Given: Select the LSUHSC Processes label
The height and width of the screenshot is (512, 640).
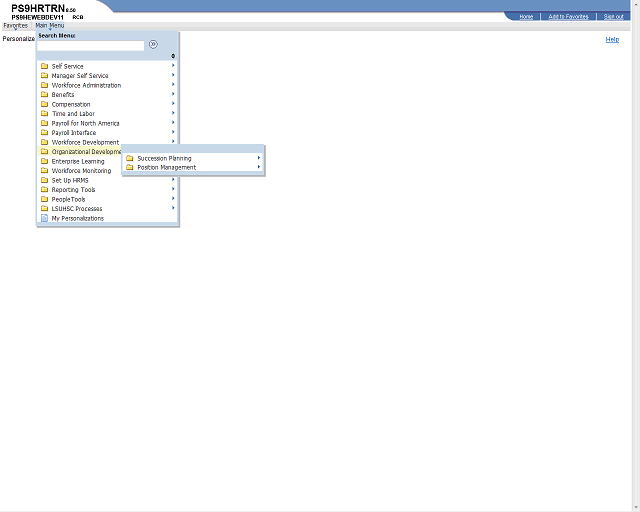Looking at the screenshot, I should [x=77, y=208].
